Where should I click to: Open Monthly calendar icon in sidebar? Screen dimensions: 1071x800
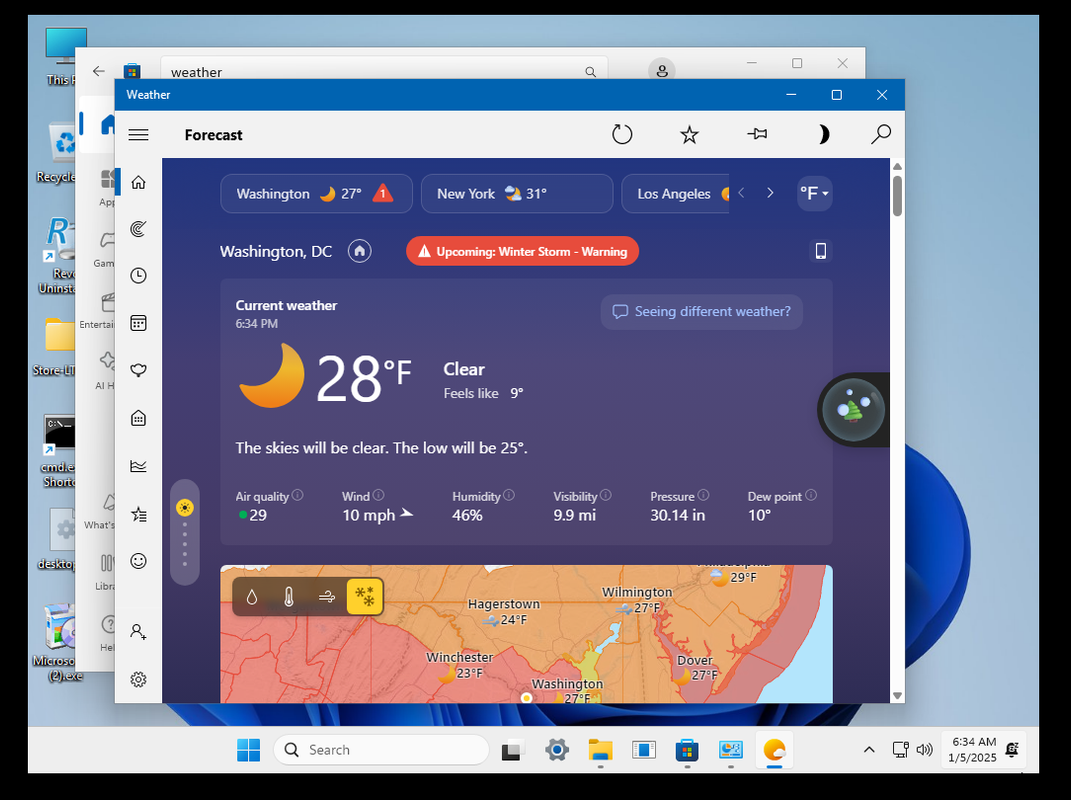point(139,323)
